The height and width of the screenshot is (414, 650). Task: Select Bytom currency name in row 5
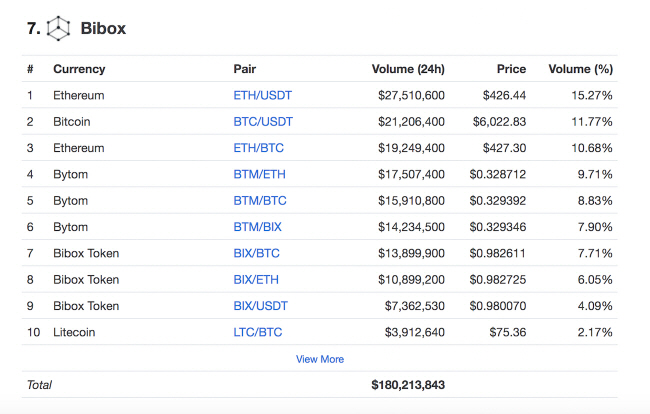point(70,201)
